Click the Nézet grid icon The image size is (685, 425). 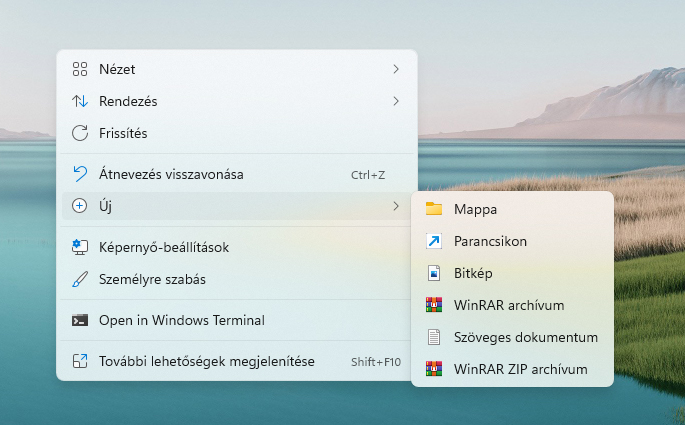(81, 69)
